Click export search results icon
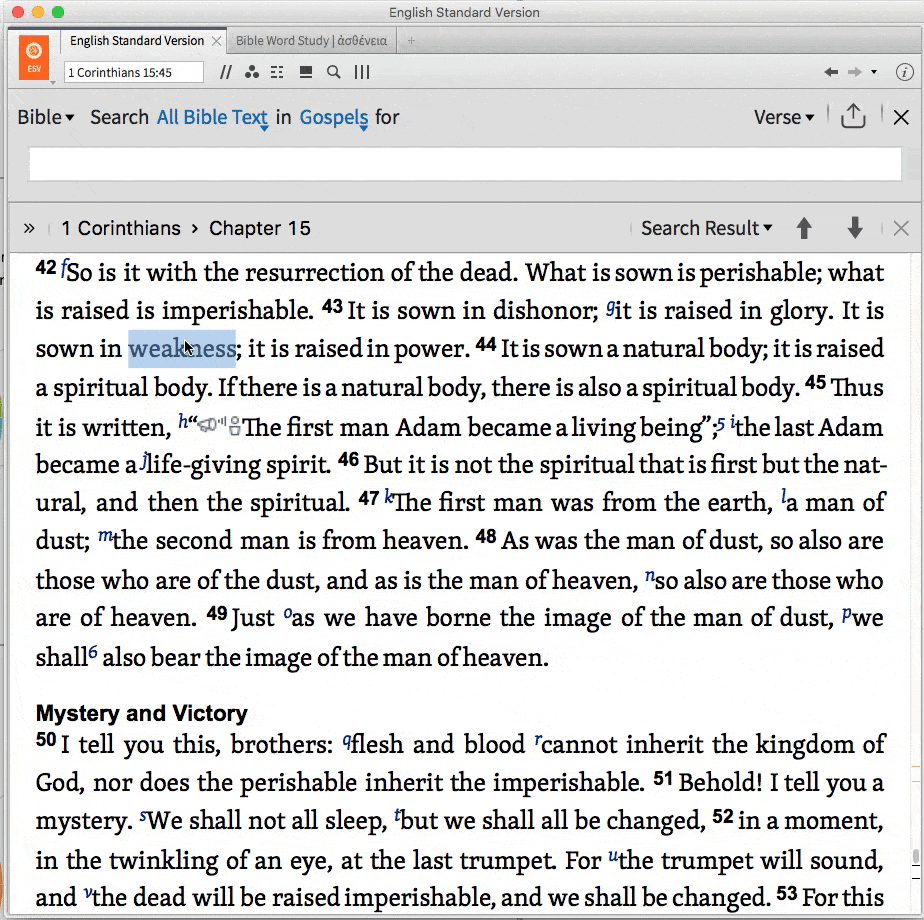The height and width of the screenshot is (920, 924). (x=853, y=116)
